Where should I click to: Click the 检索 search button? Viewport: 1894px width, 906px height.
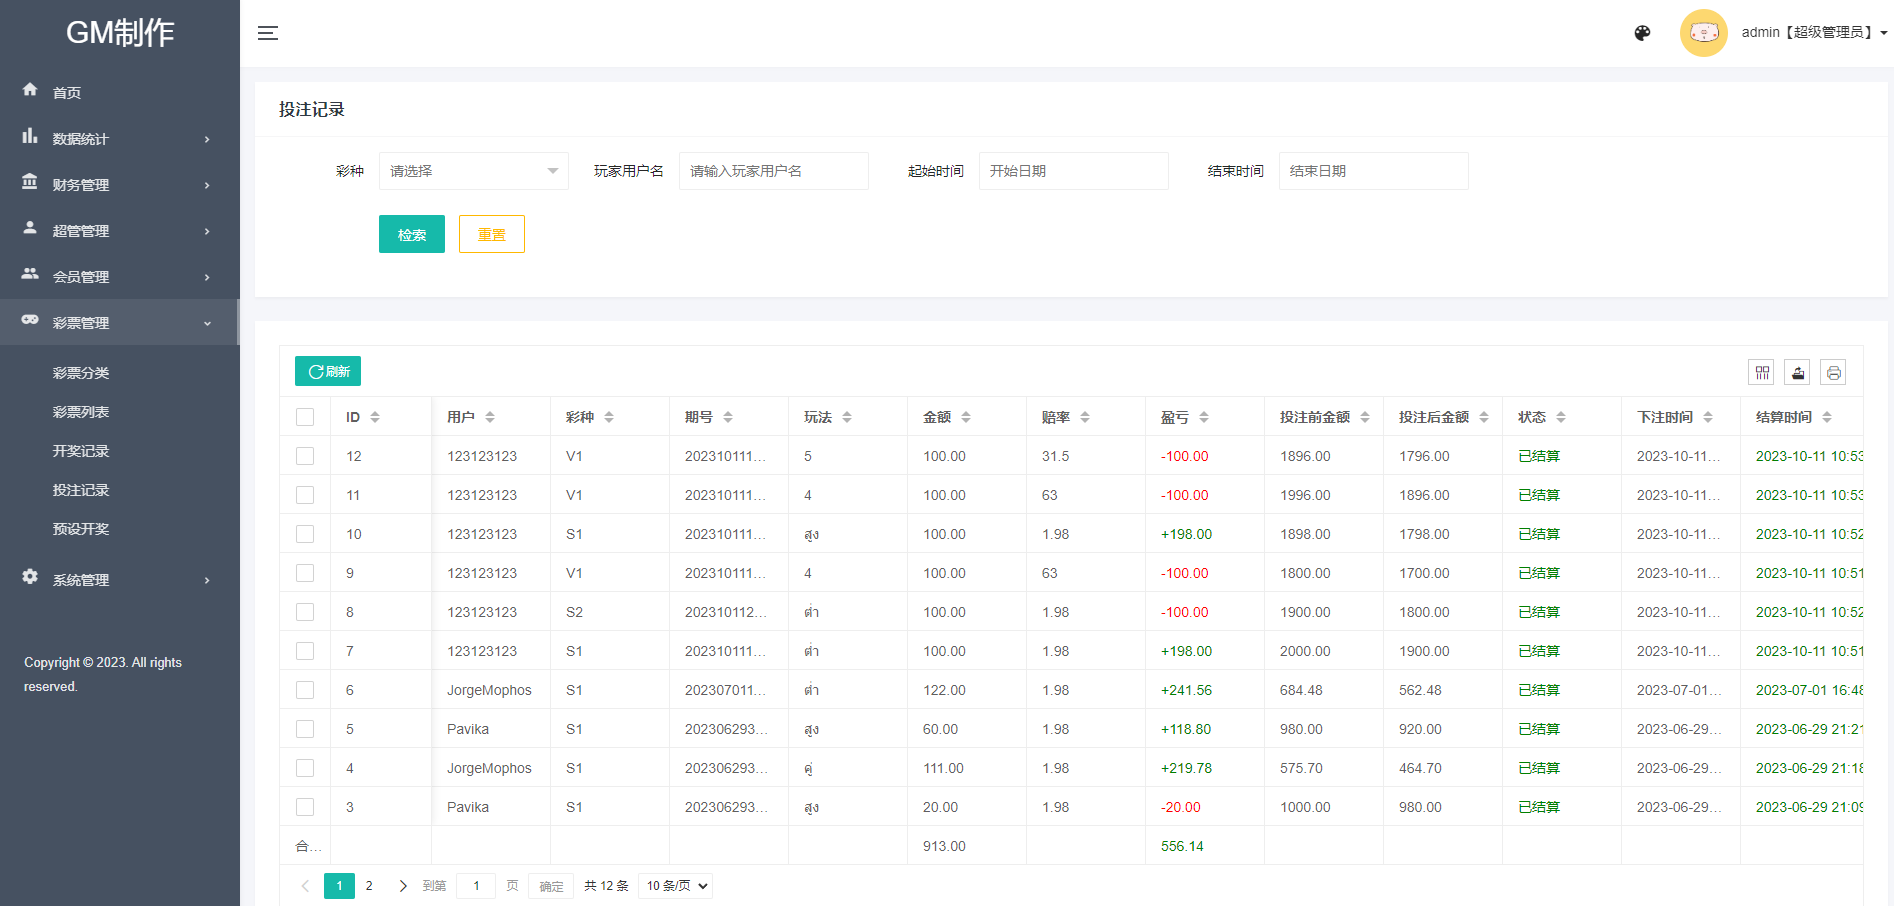(x=411, y=234)
